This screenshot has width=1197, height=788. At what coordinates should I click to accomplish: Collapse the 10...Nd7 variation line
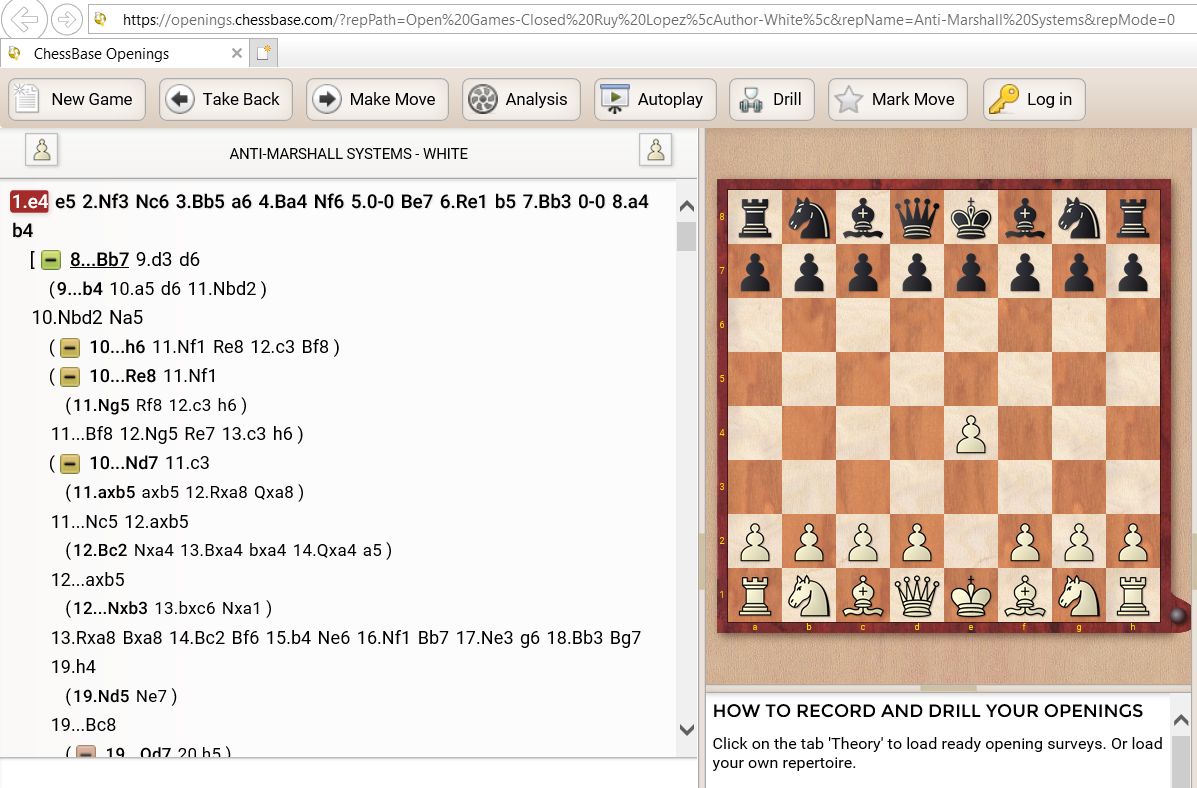[x=70, y=463]
